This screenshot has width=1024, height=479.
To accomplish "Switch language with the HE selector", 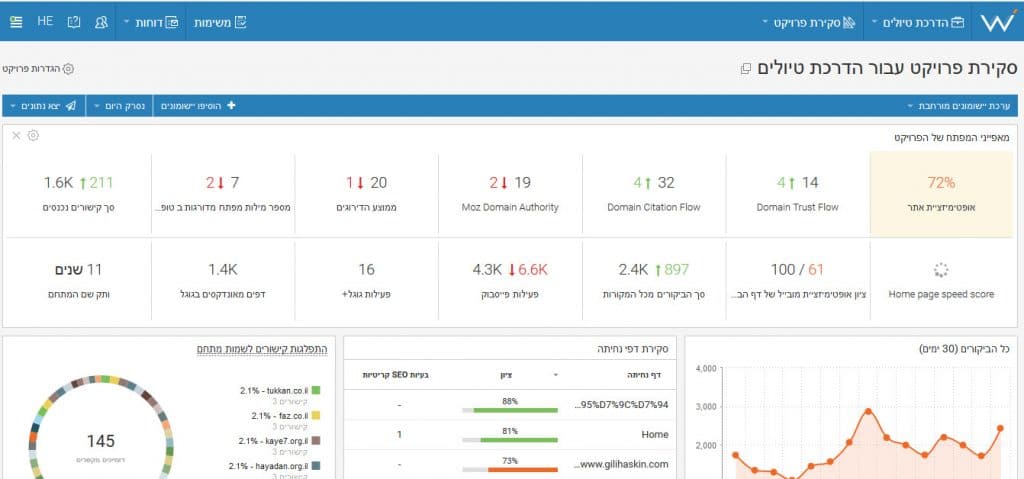I will click(x=45, y=21).
